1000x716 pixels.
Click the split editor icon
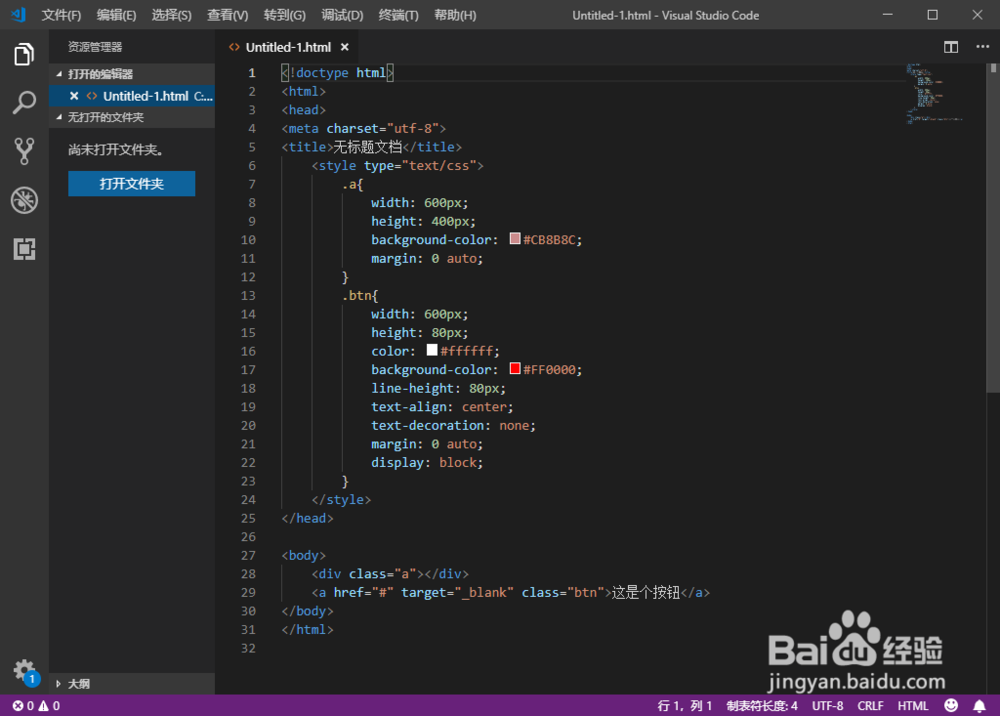point(950,47)
